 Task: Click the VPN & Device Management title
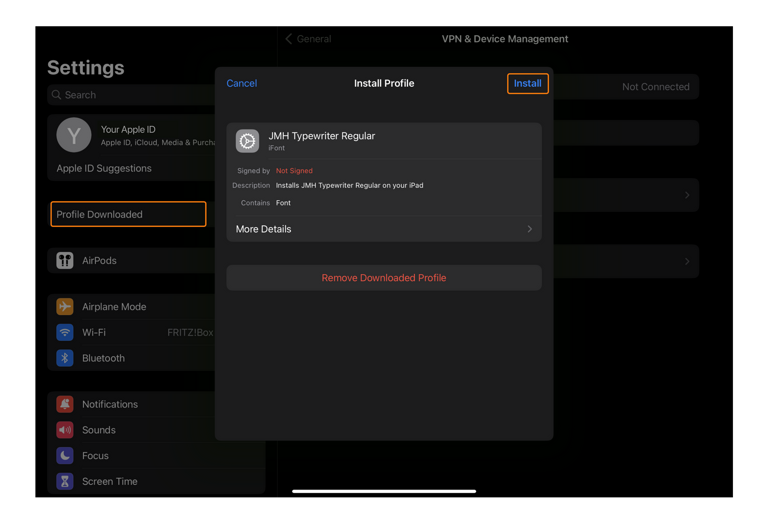pos(505,39)
